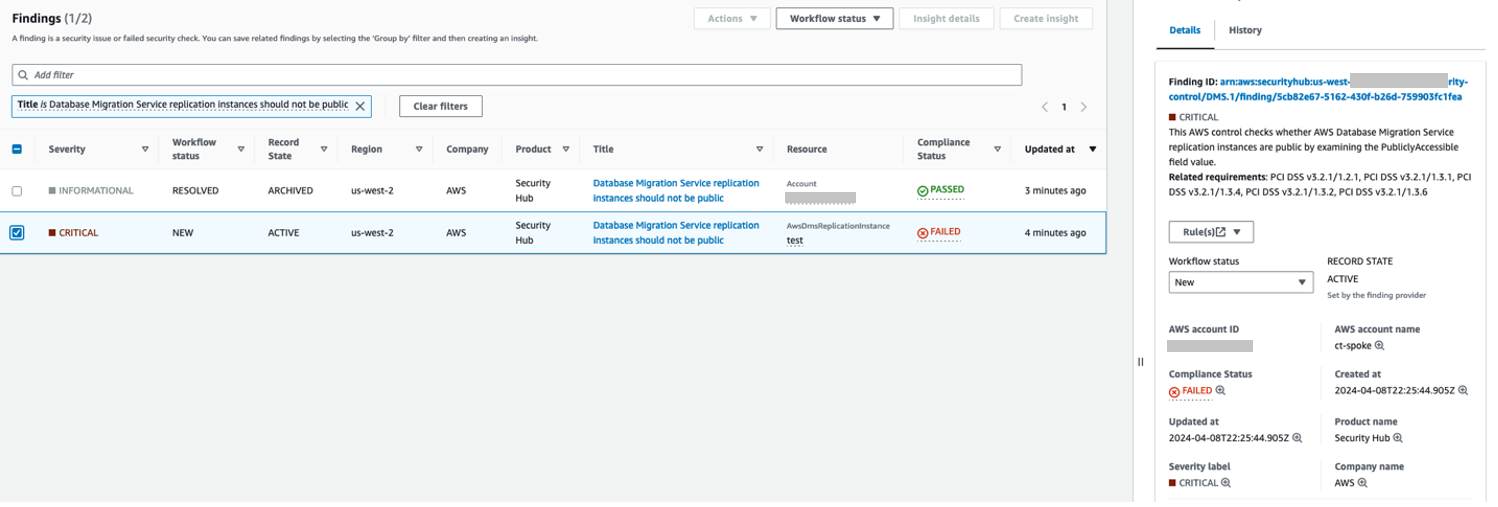Screen dimensions: 1498x507
Task: Click the panel resize handle beside details pane
Action: point(1140,362)
